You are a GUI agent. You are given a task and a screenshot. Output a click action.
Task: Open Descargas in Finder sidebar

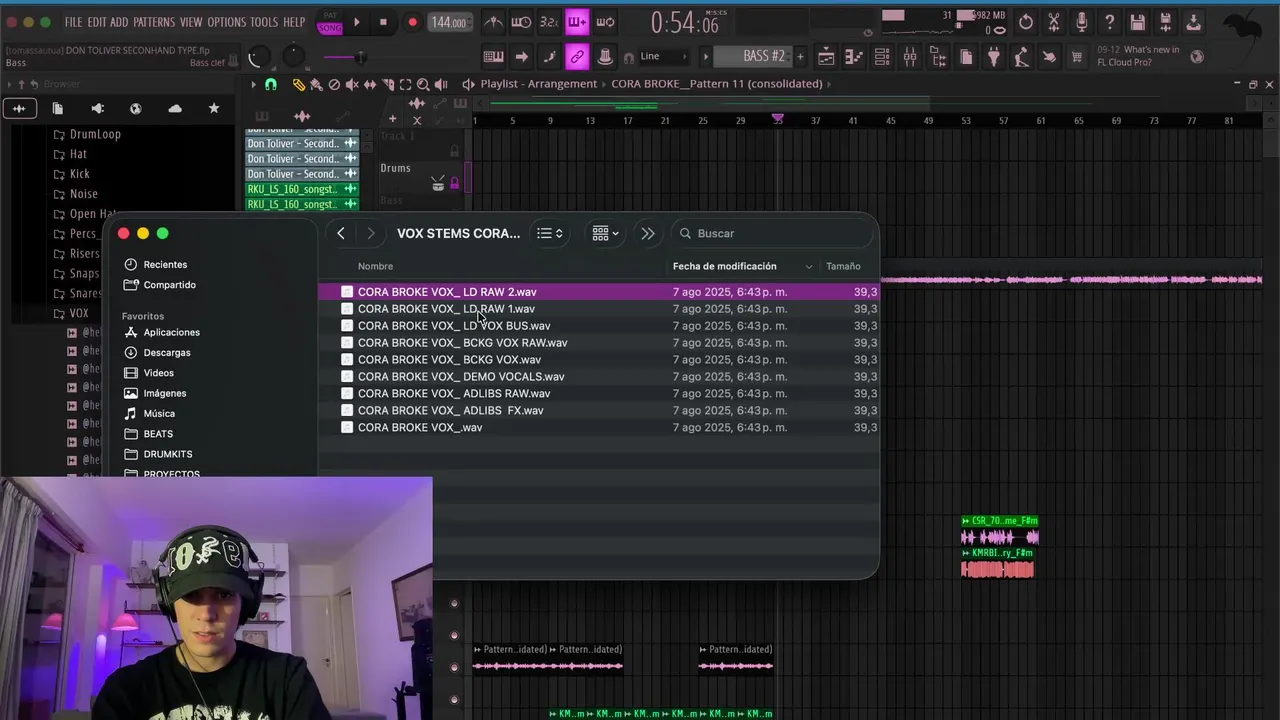[x=158, y=352]
